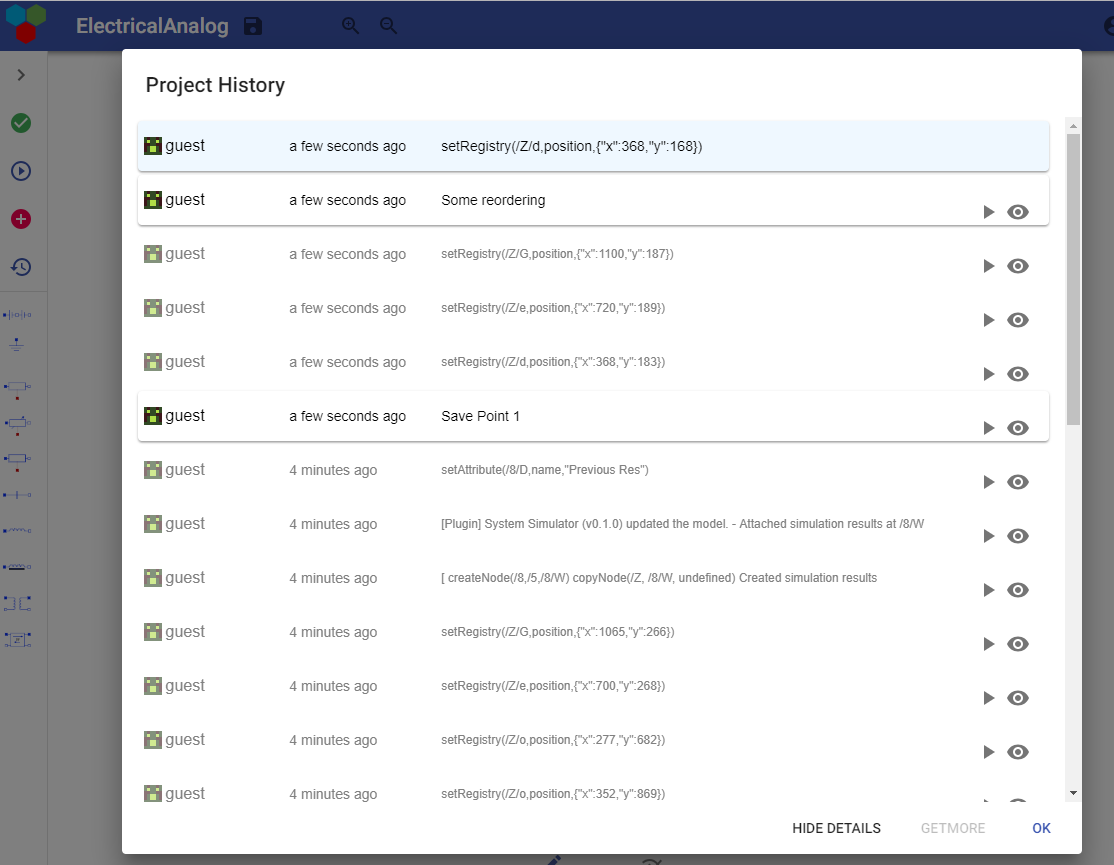Click the scrollbar down arrow in history list
The width and height of the screenshot is (1114, 865).
[x=1074, y=793]
